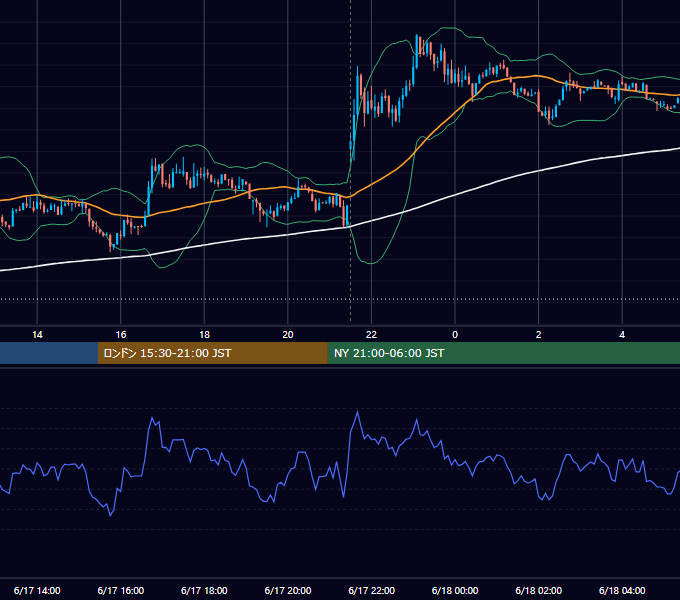Click the 16 hour axis label
680x600 pixels.
click(x=121, y=335)
